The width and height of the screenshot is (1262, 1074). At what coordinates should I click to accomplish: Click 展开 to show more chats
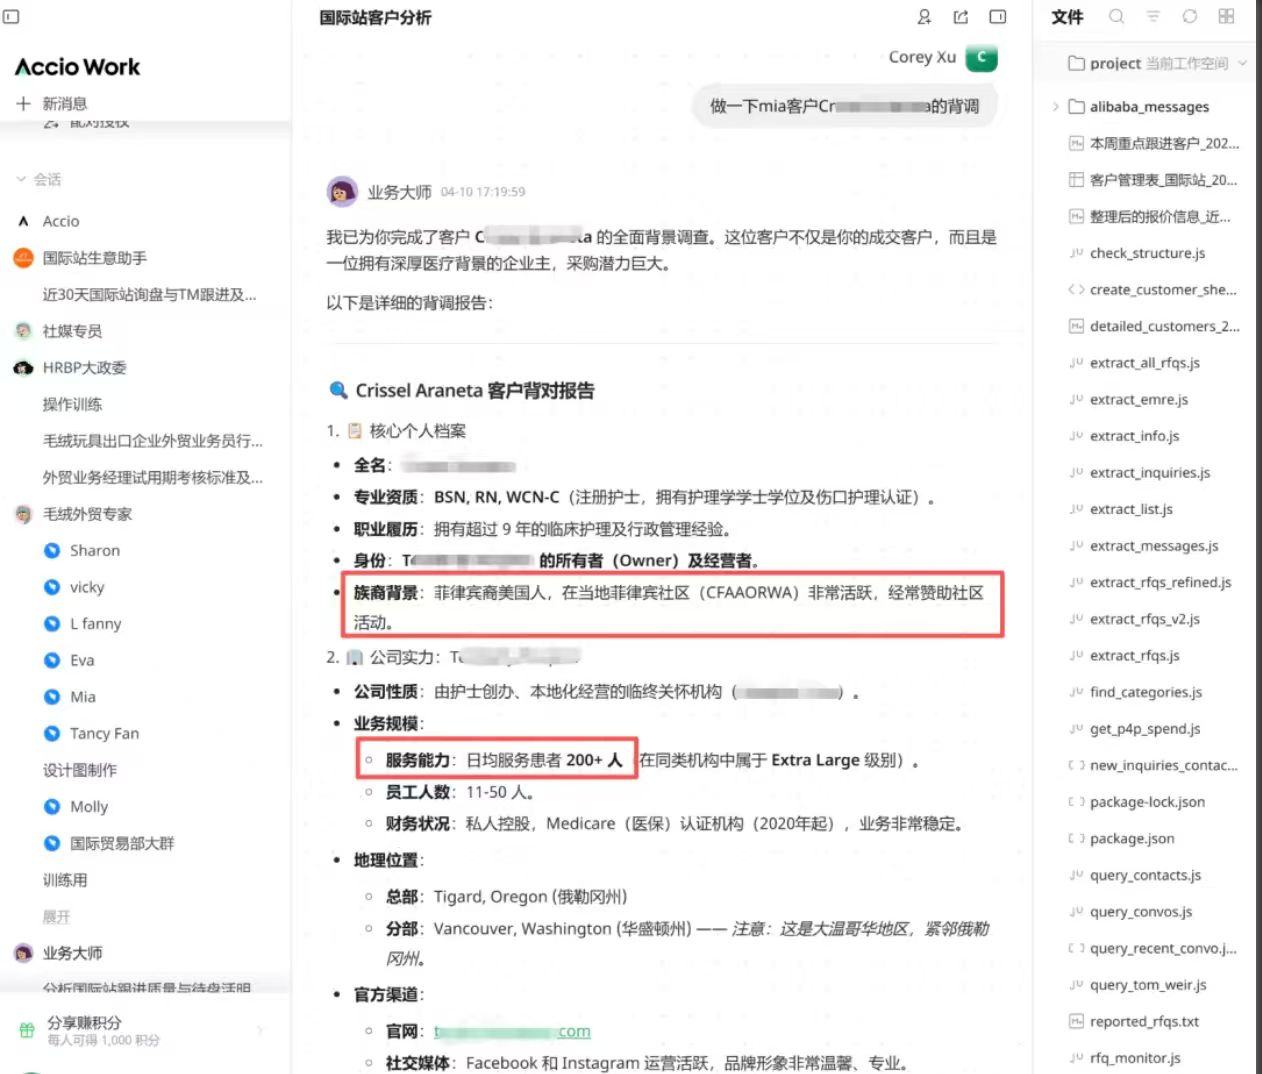tap(56, 917)
